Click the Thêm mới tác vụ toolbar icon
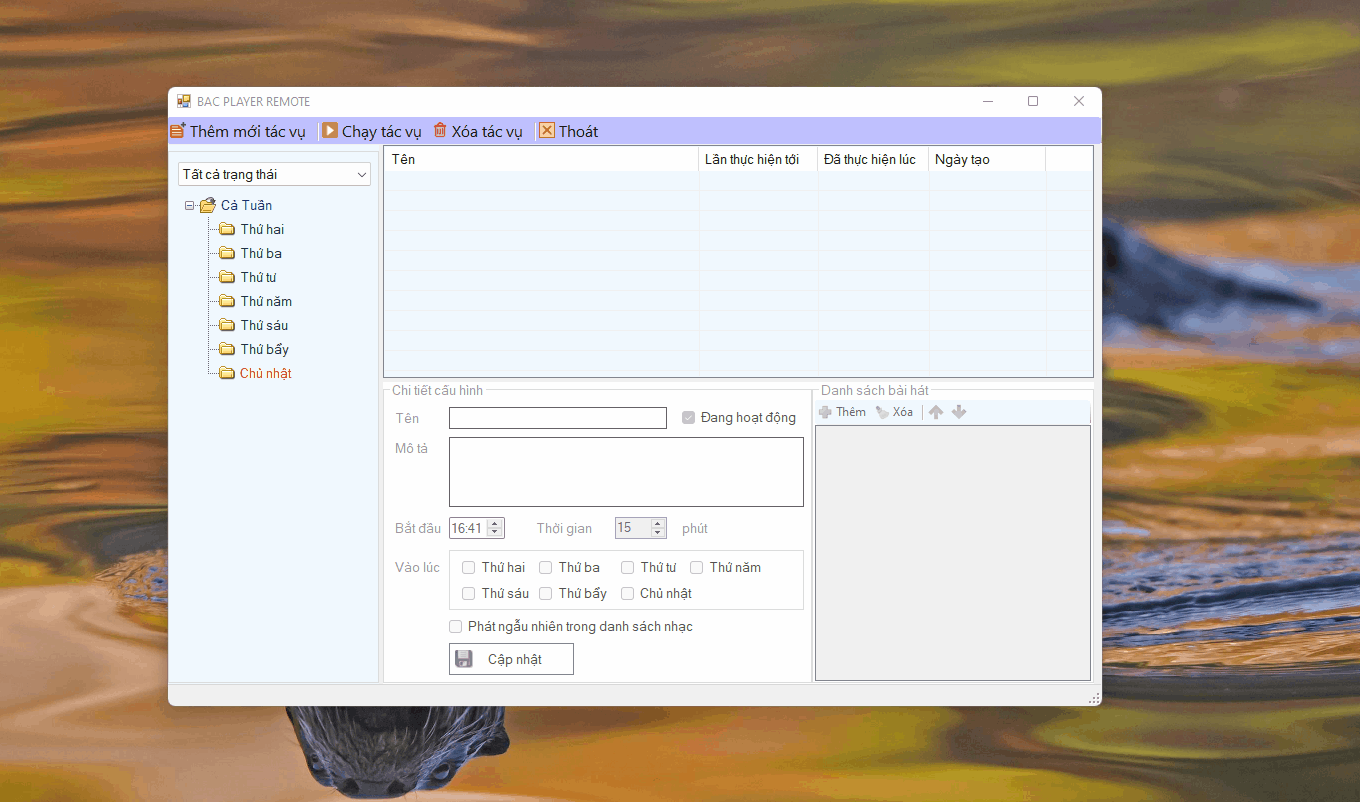1360x802 pixels. (178, 131)
